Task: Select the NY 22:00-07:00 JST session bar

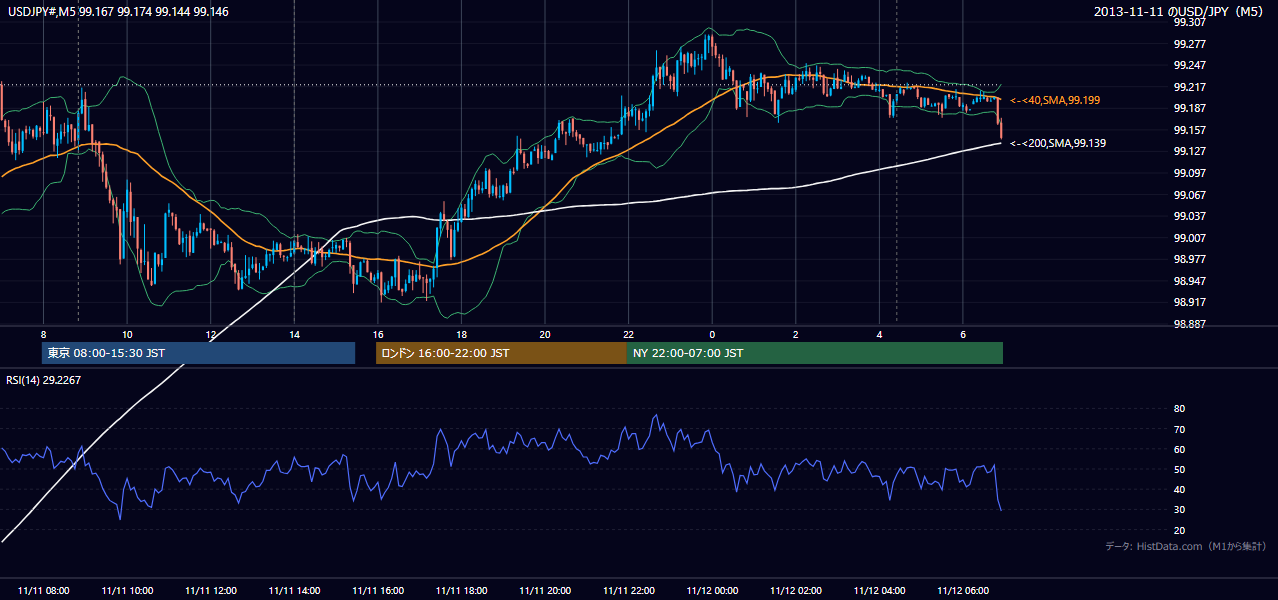Action: click(815, 353)
